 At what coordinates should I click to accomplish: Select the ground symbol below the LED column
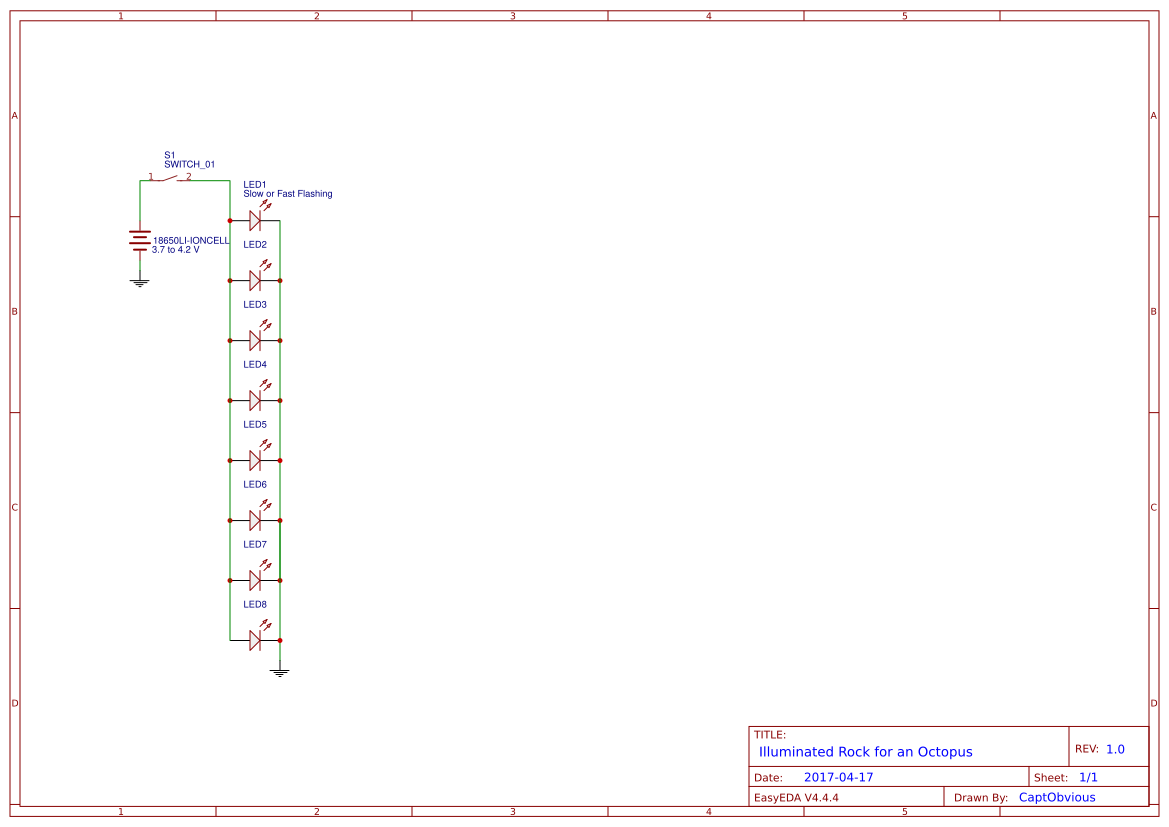(280, 672)
